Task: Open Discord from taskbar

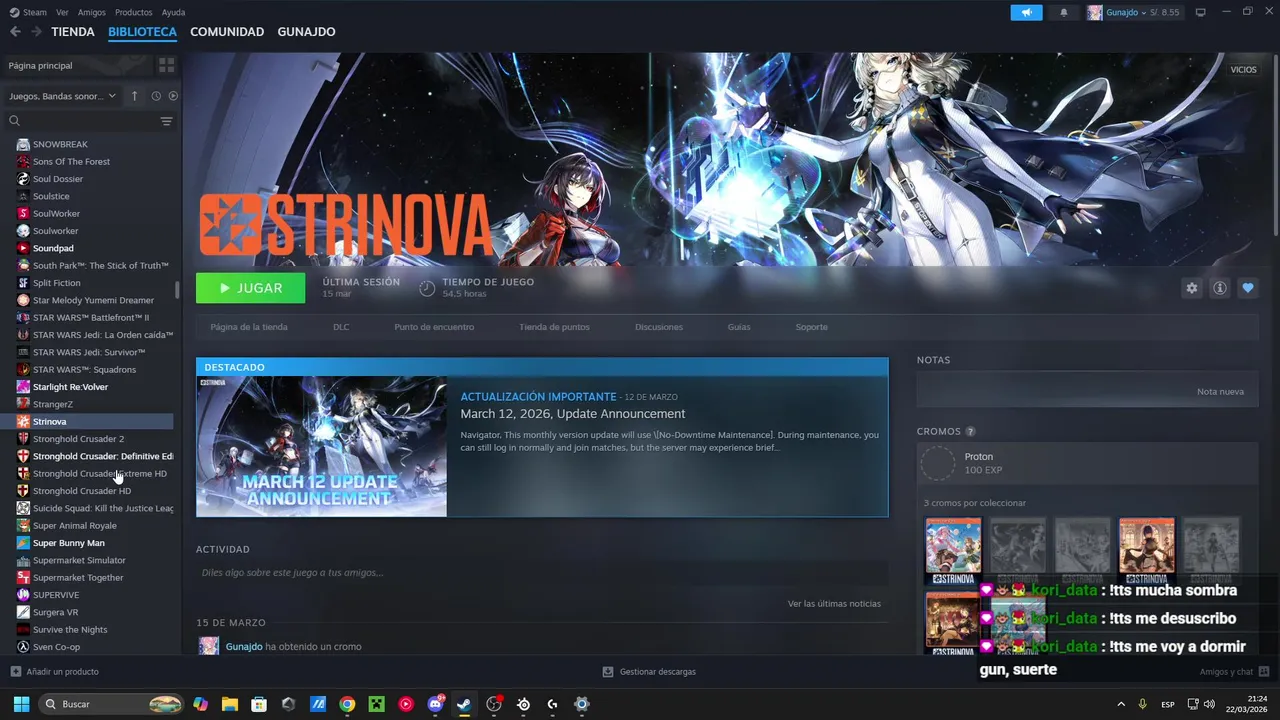Action: tap(435, 704)
